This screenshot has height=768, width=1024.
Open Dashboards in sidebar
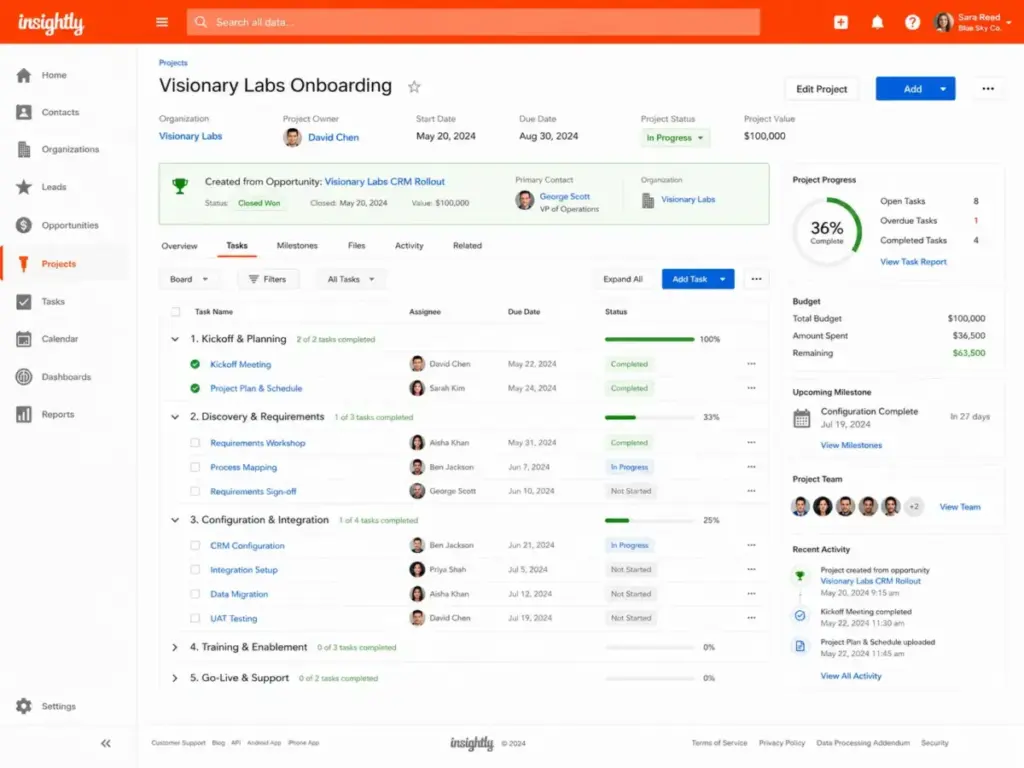point(54,377)
